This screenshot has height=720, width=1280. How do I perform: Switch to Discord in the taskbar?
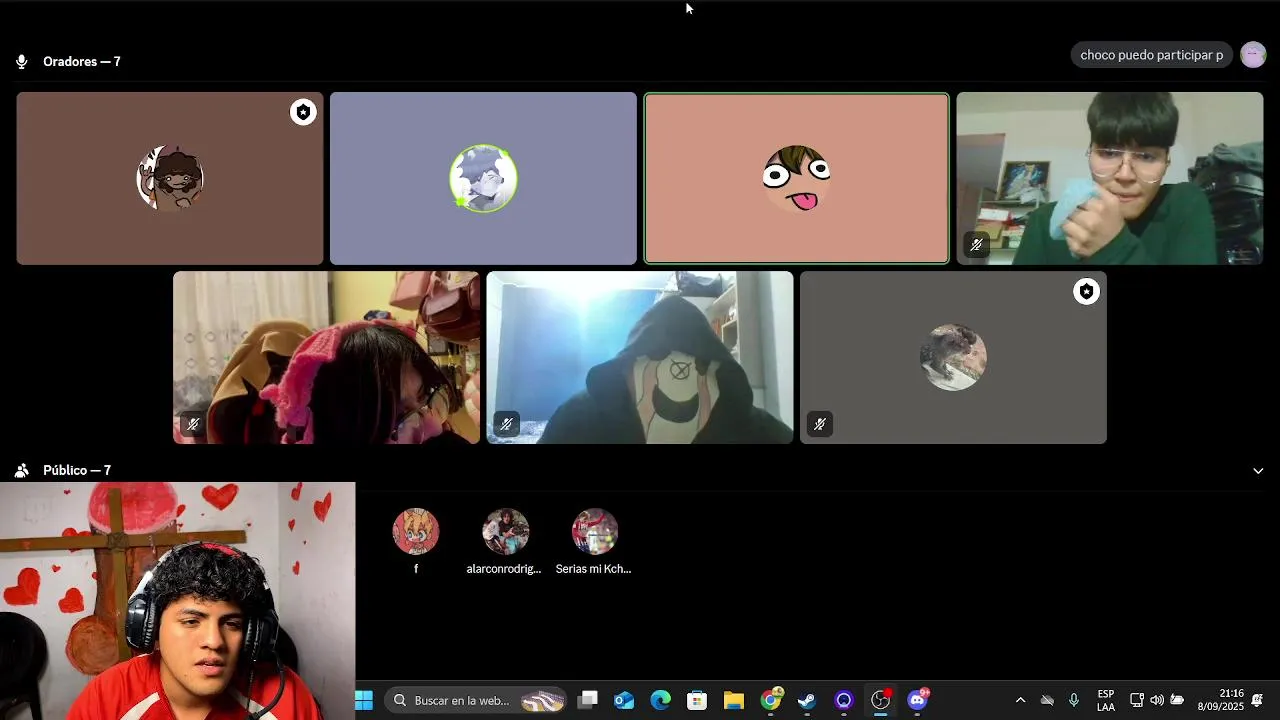pos(918,700)
